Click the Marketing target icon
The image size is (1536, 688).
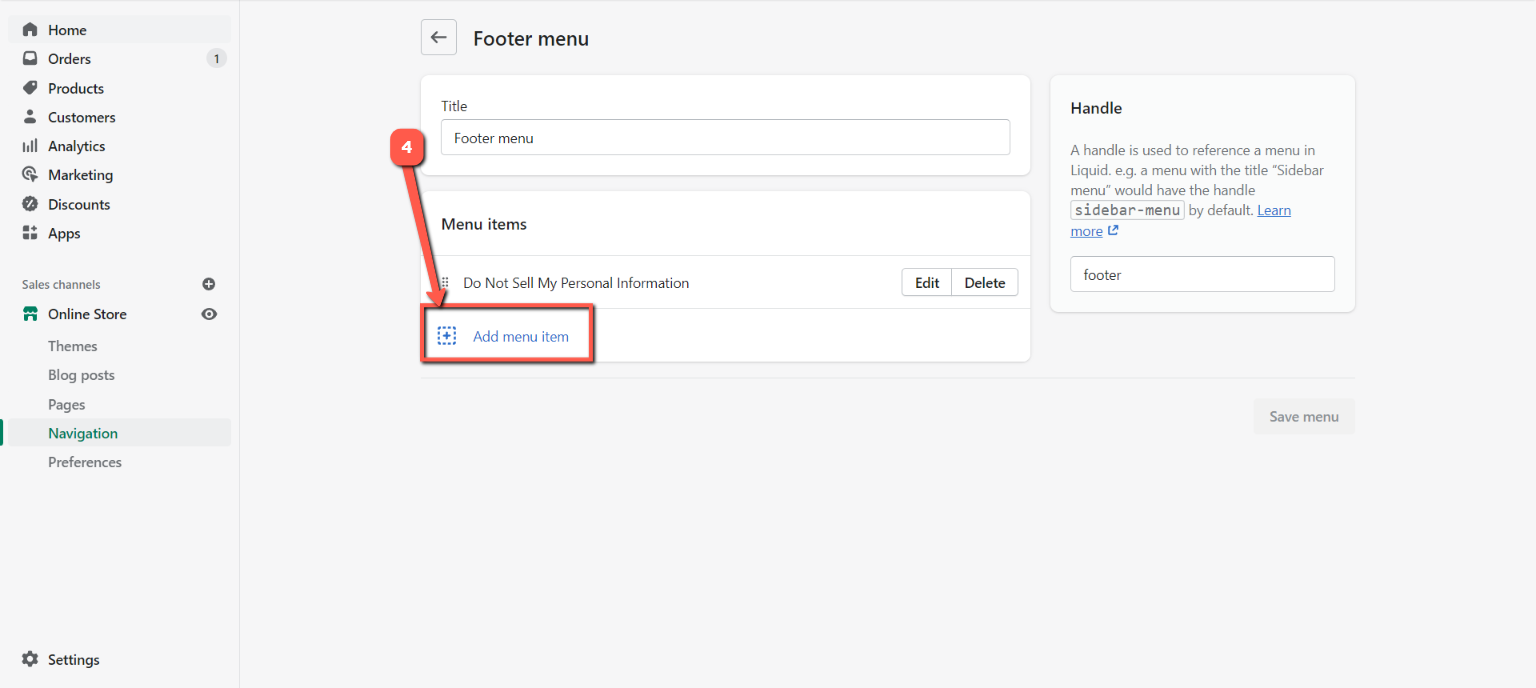coord(30,175)
